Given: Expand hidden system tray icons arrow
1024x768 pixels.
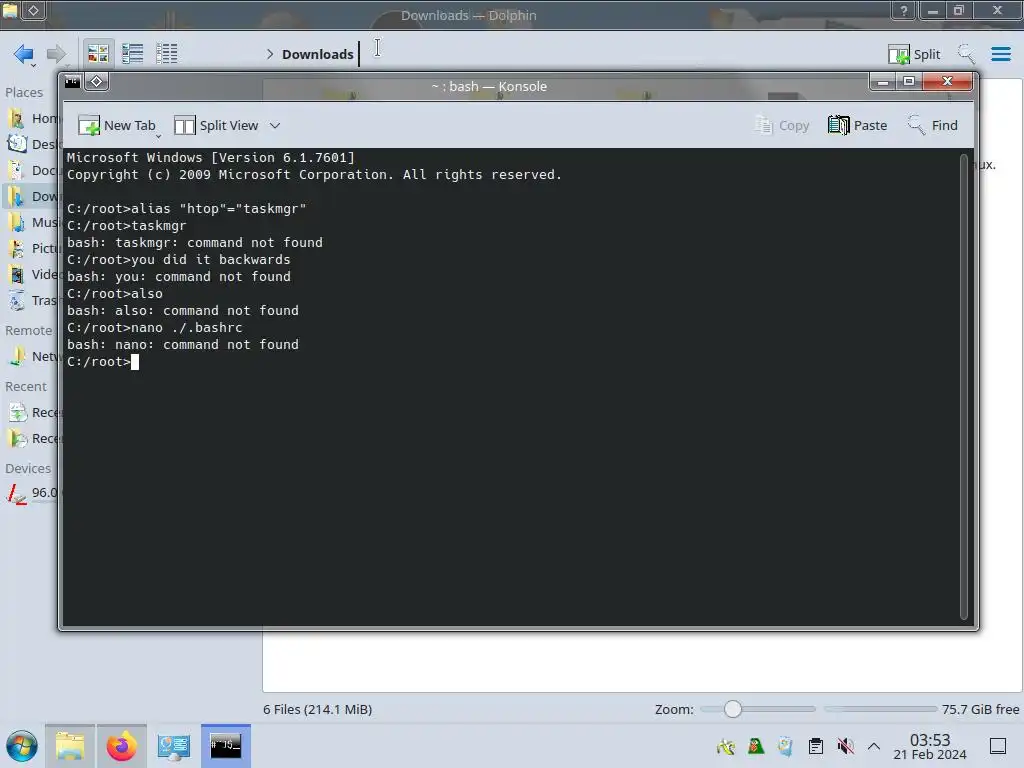Looking at the screenshot, I should tap(874, 746).
